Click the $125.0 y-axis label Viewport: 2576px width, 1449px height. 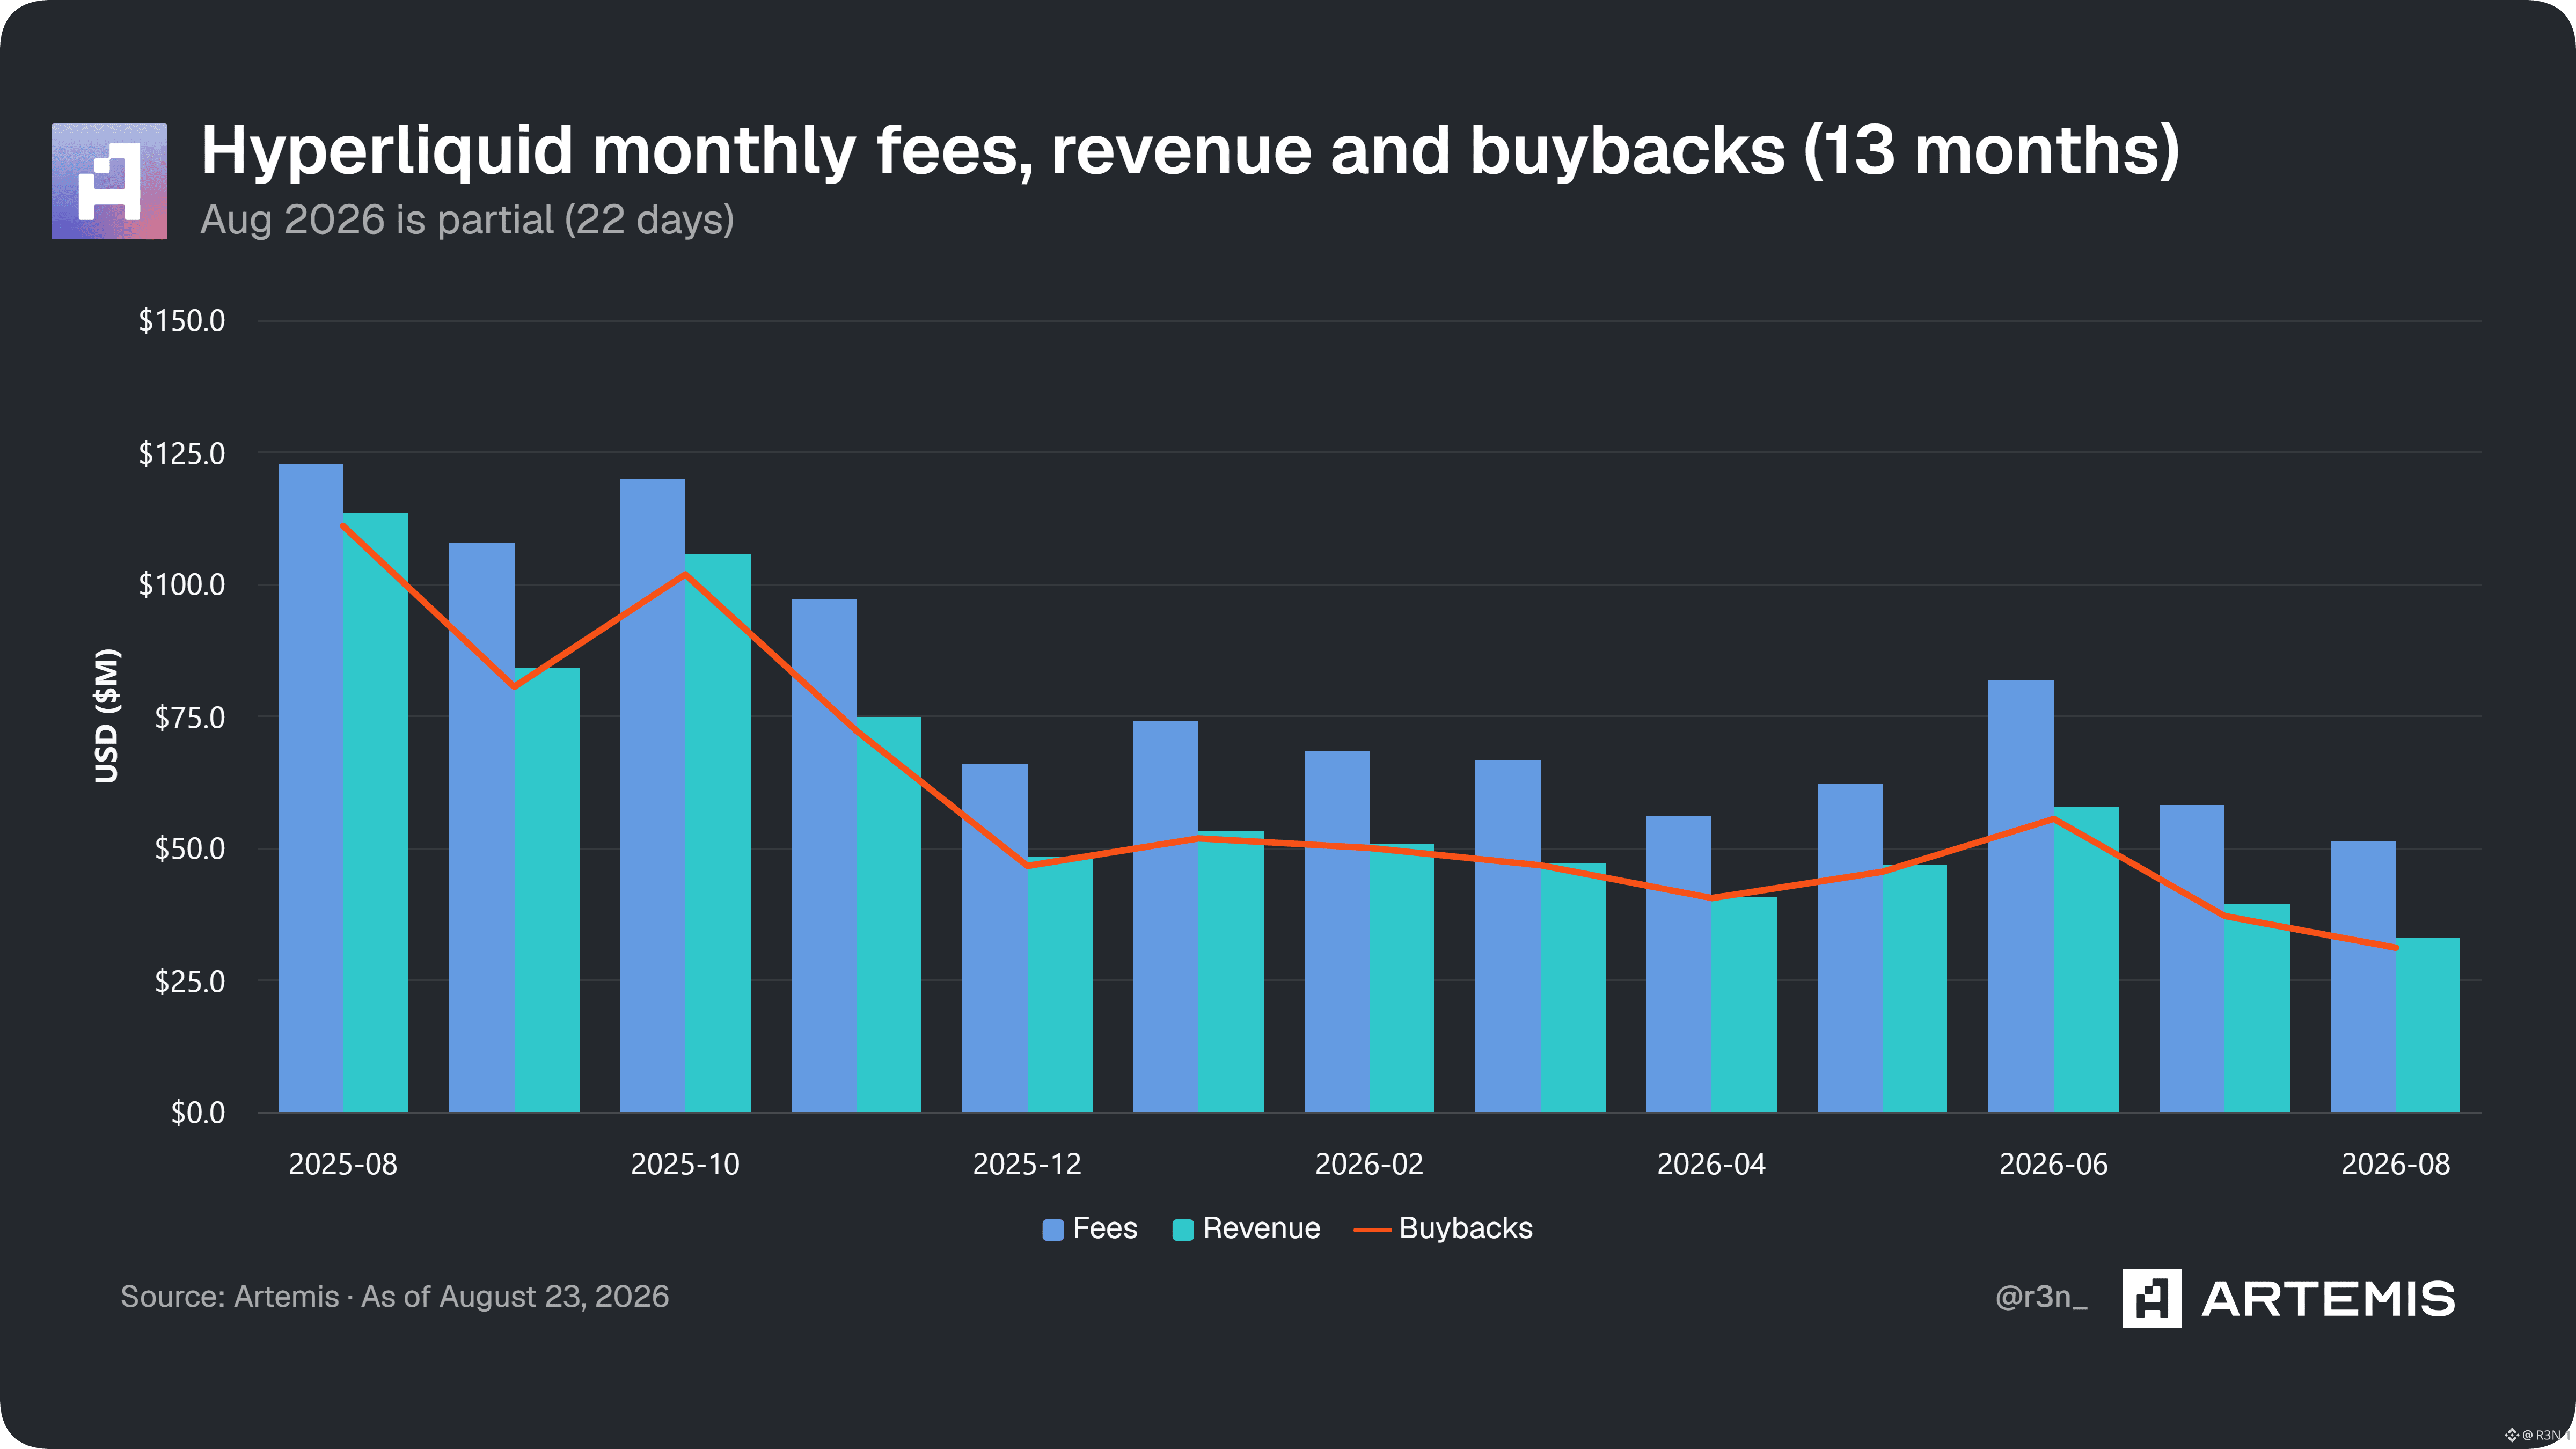point(182,453)
